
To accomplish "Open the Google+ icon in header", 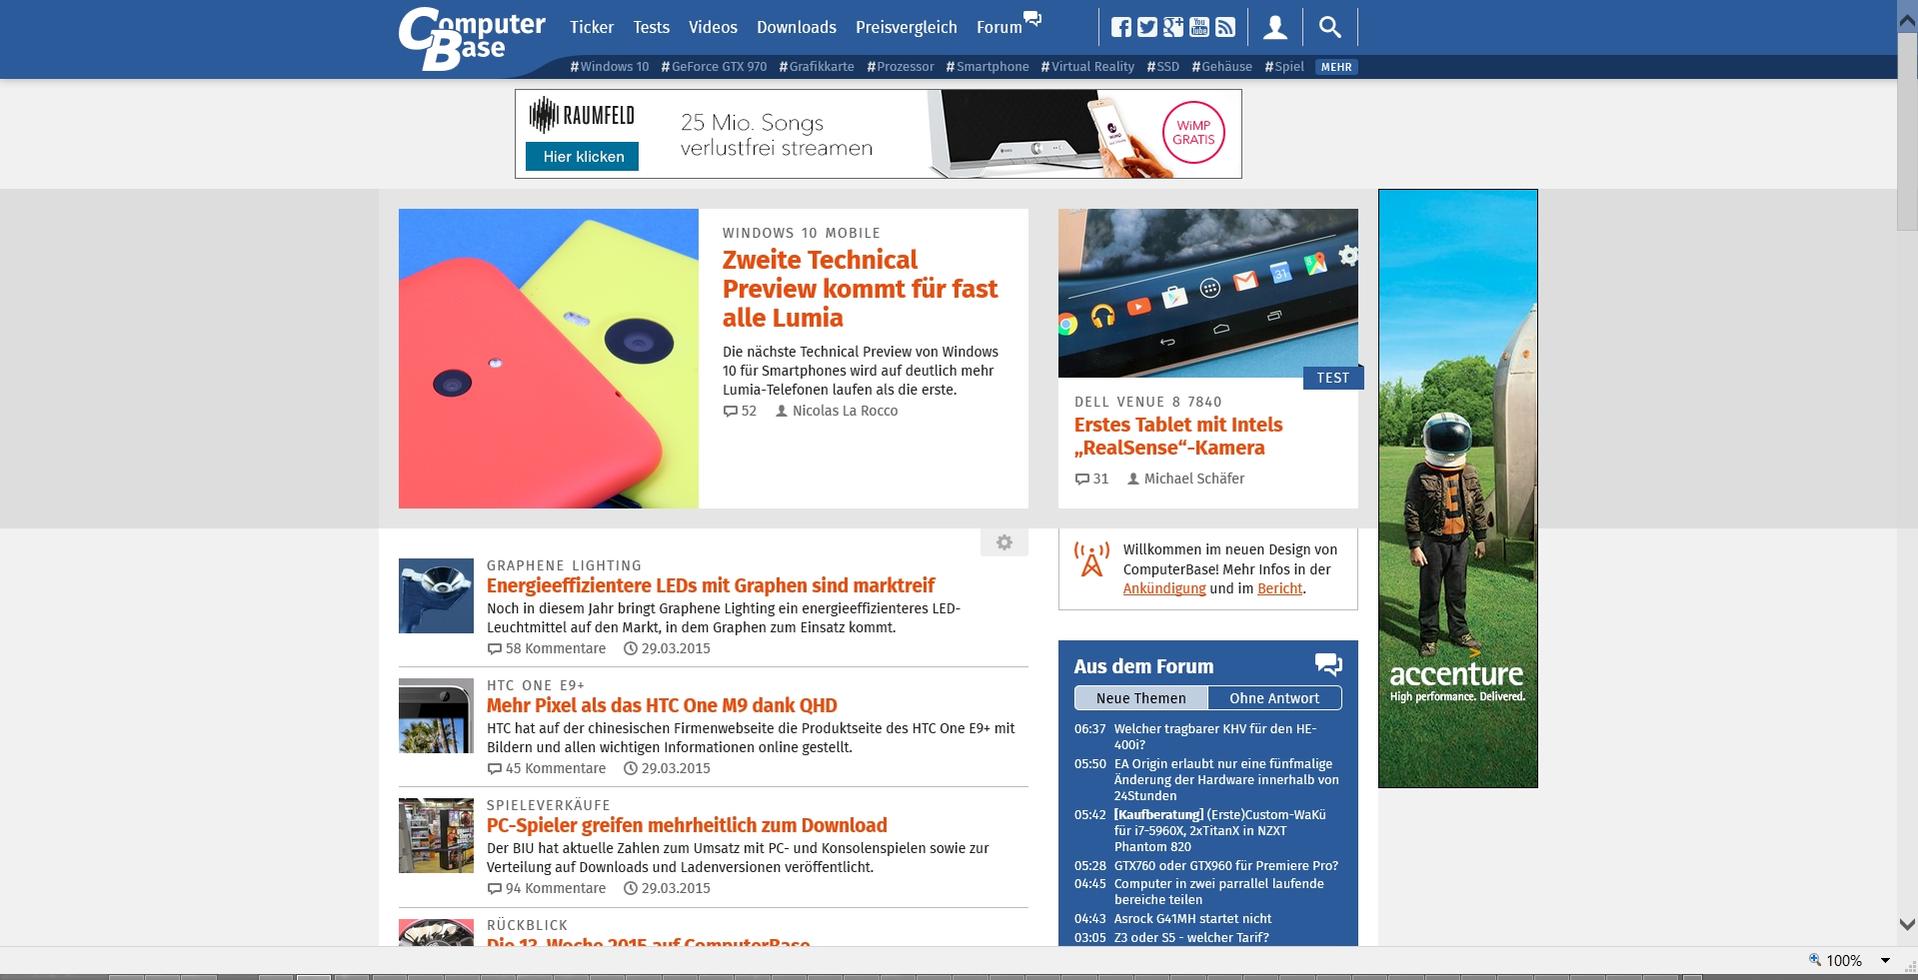I will tap(1173, 27).
